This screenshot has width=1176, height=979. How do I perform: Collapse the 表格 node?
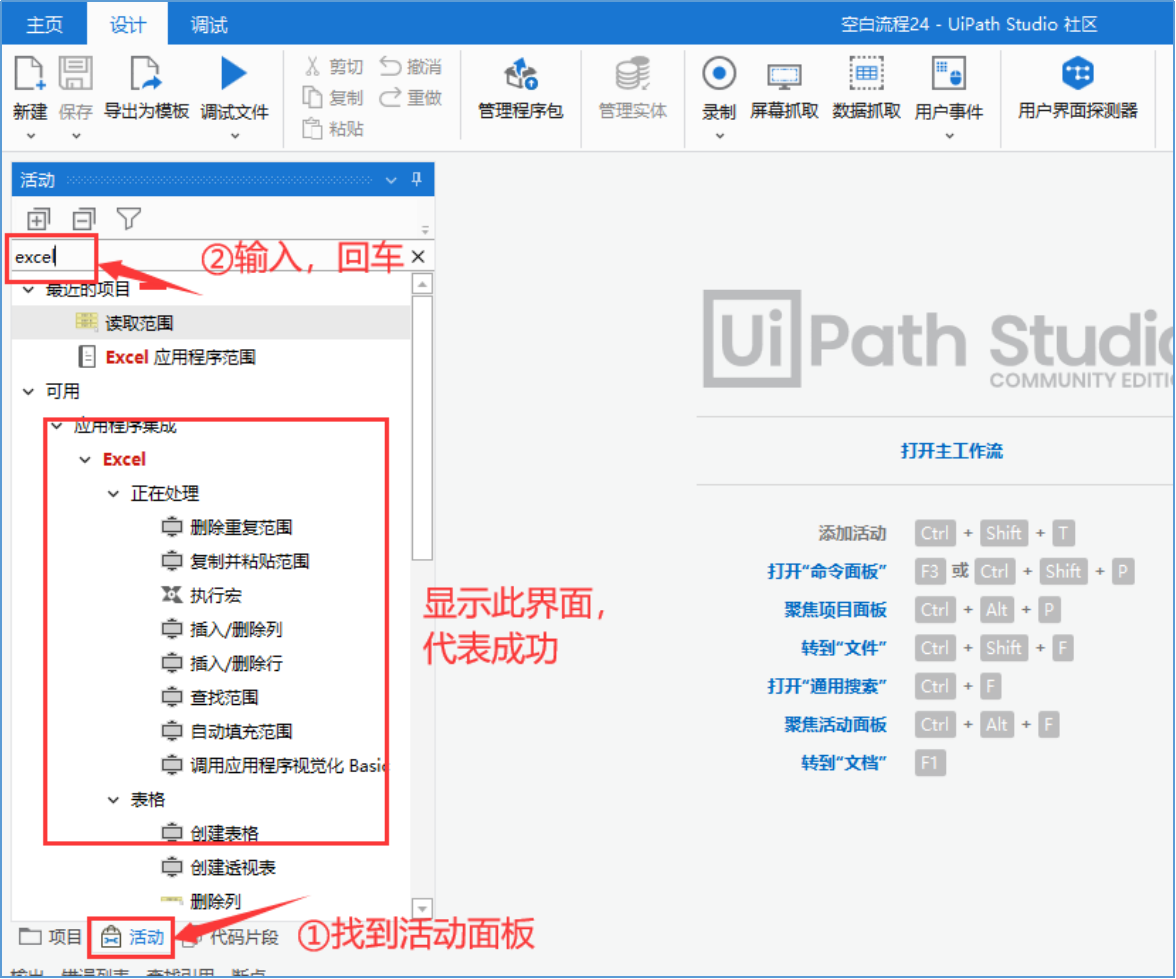coord(113,800)
